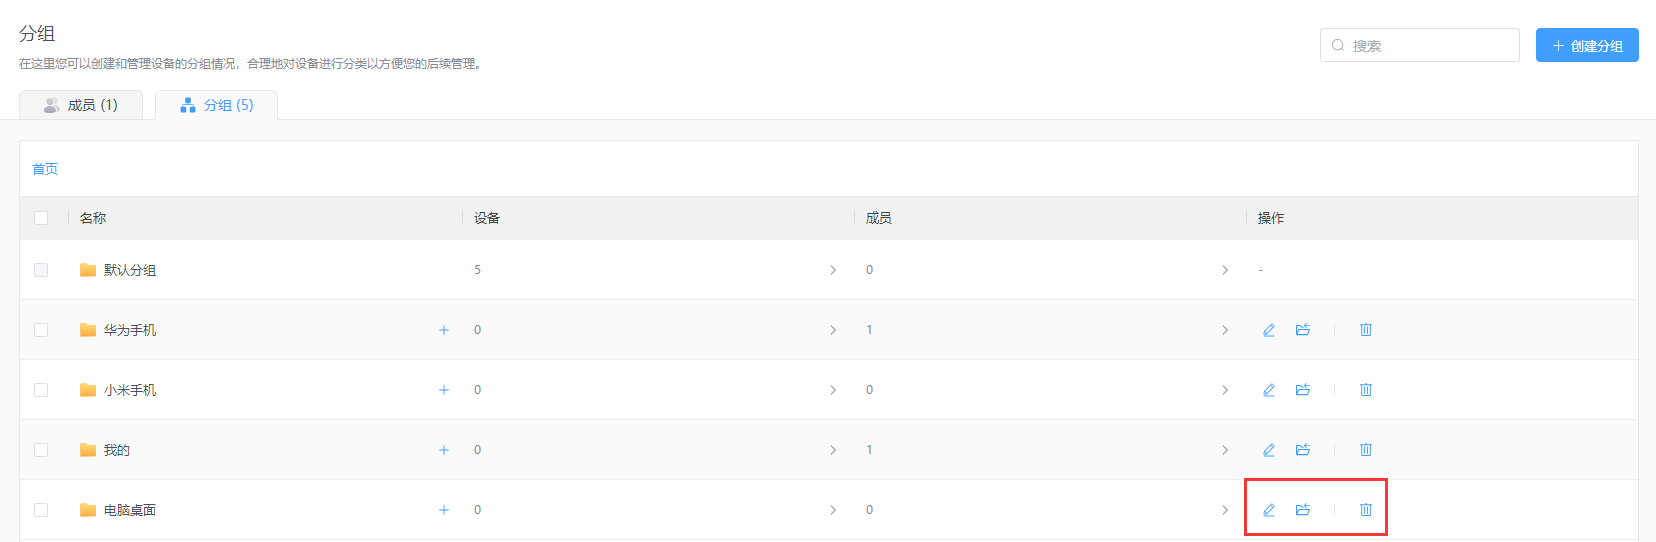
Task: Click the move-folder icon for 小米手机
Action: pos(1303,390)
